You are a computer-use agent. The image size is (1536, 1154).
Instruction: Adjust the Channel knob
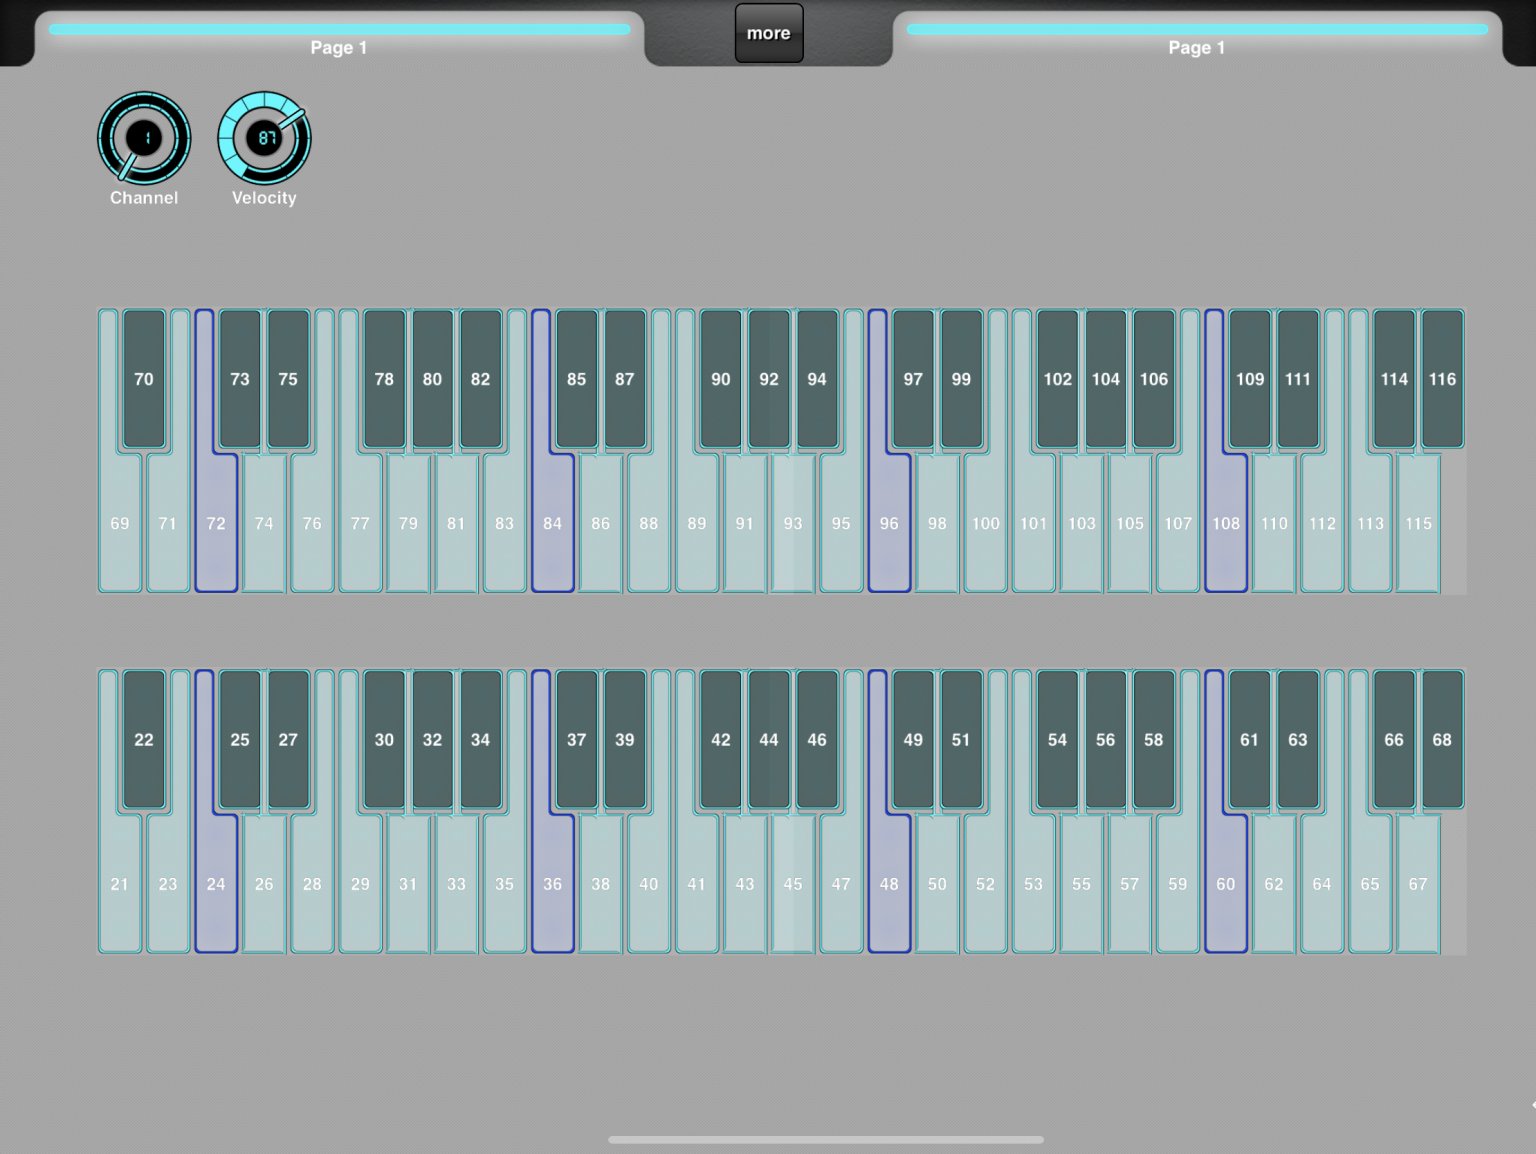point(144,138)
